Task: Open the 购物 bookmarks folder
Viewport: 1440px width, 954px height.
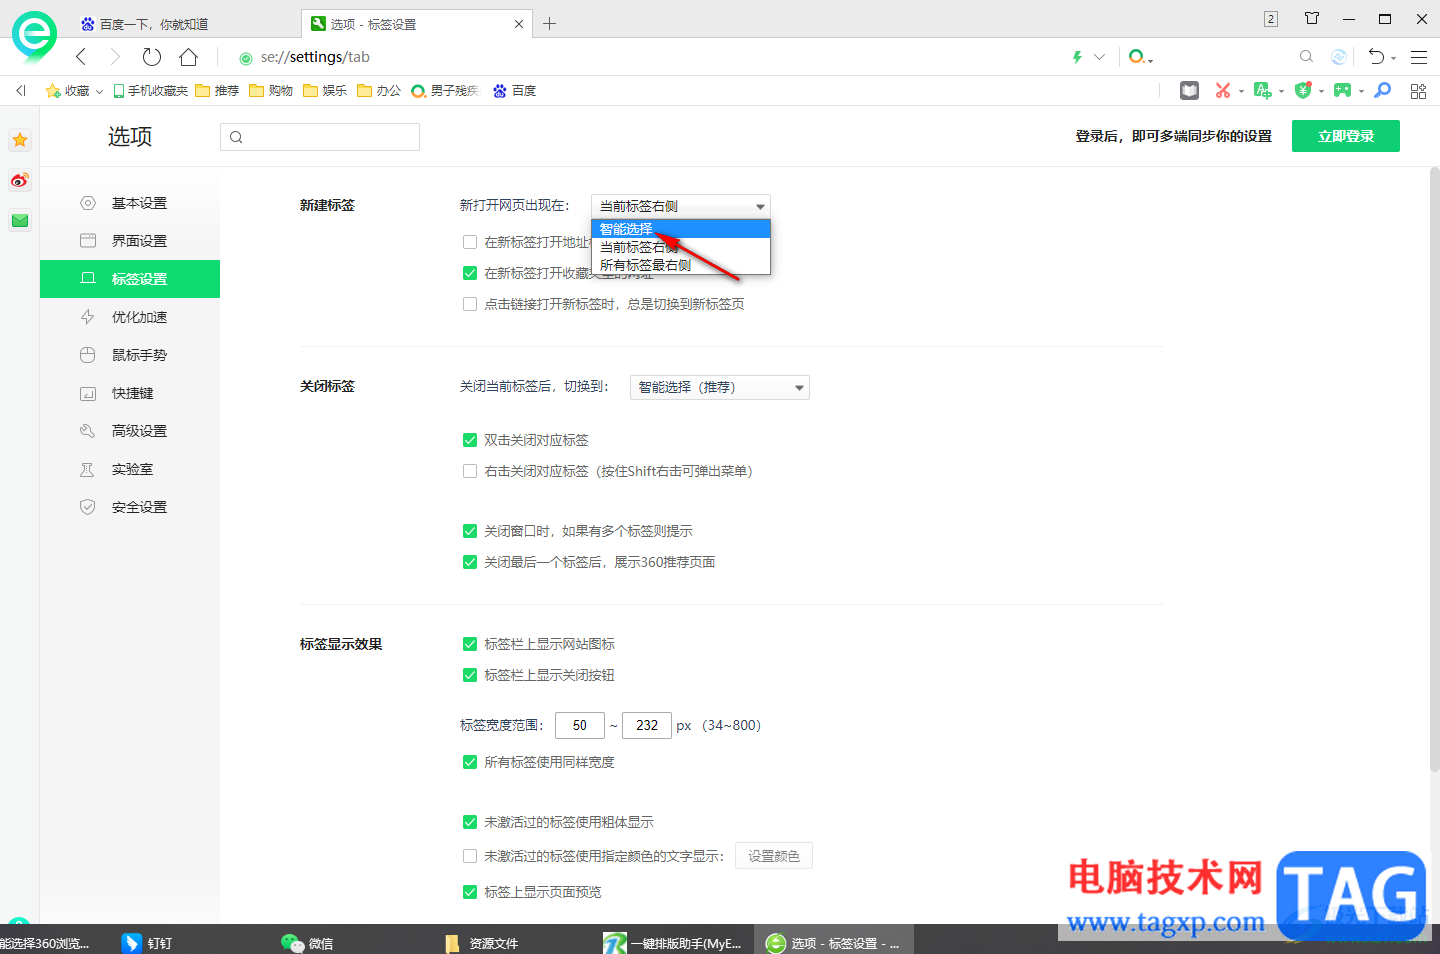Action: [x=271, y=91]
